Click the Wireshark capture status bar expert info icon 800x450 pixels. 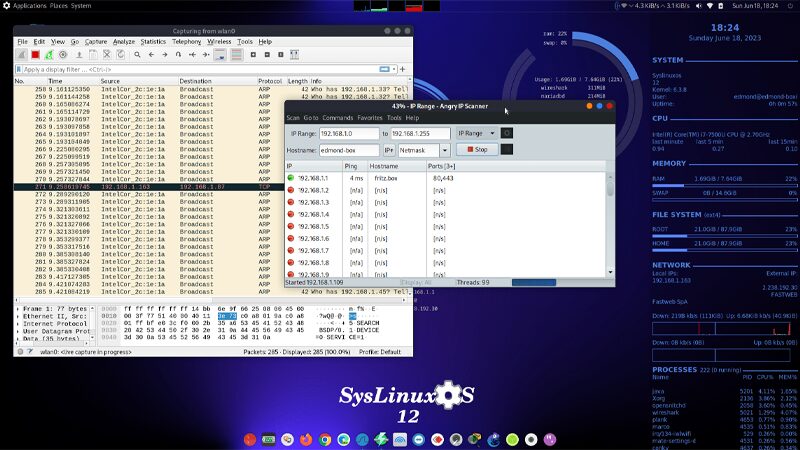point(20,352)
